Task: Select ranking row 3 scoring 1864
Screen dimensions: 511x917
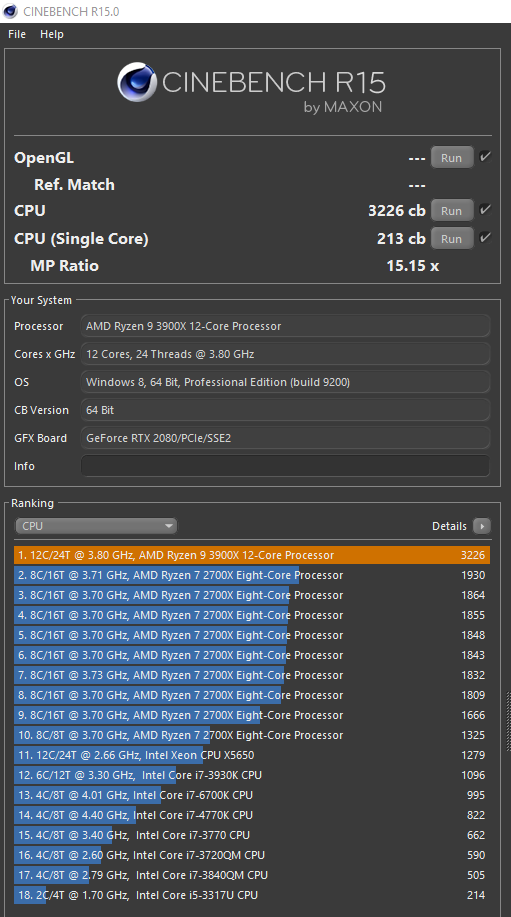Action: click(x=252, y=595)
